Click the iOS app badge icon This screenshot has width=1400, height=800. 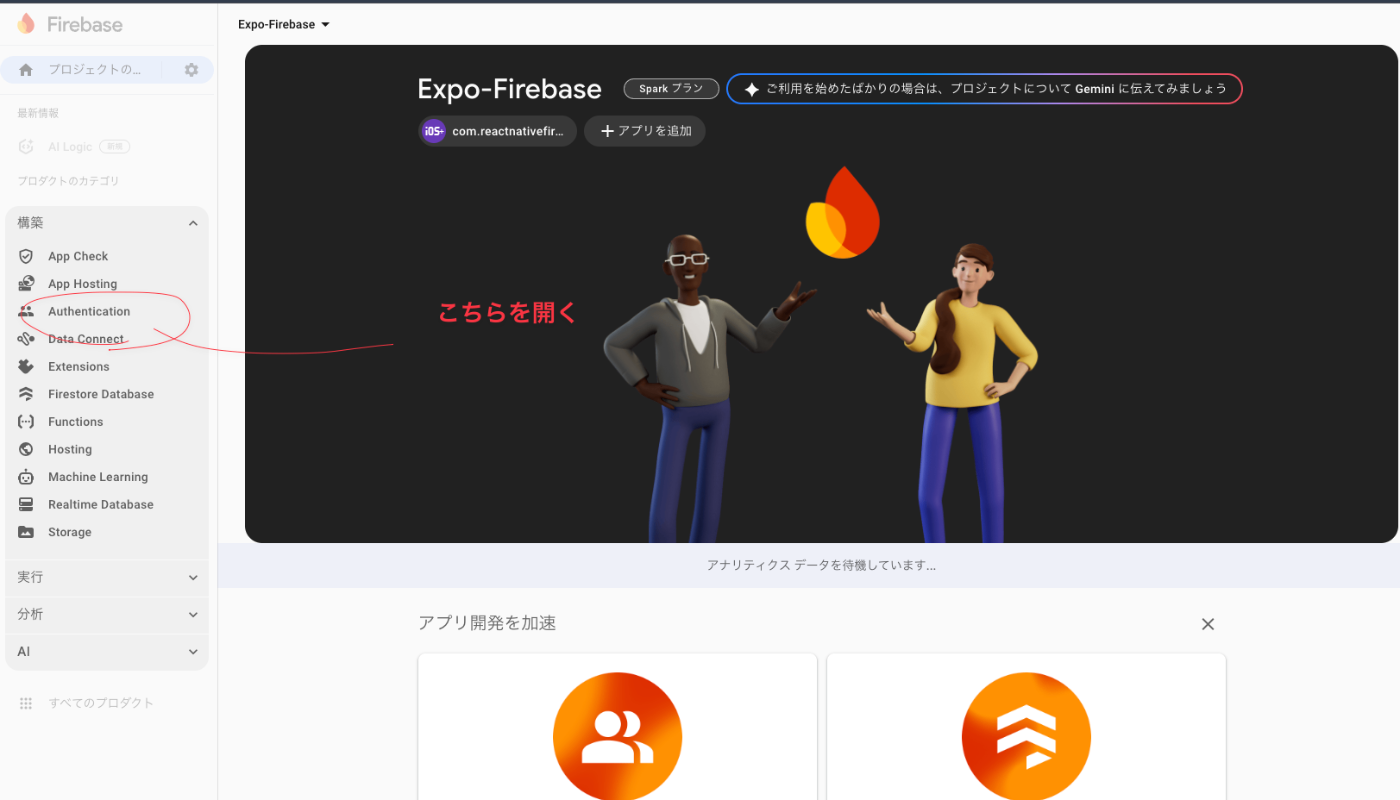click(433, 131)
